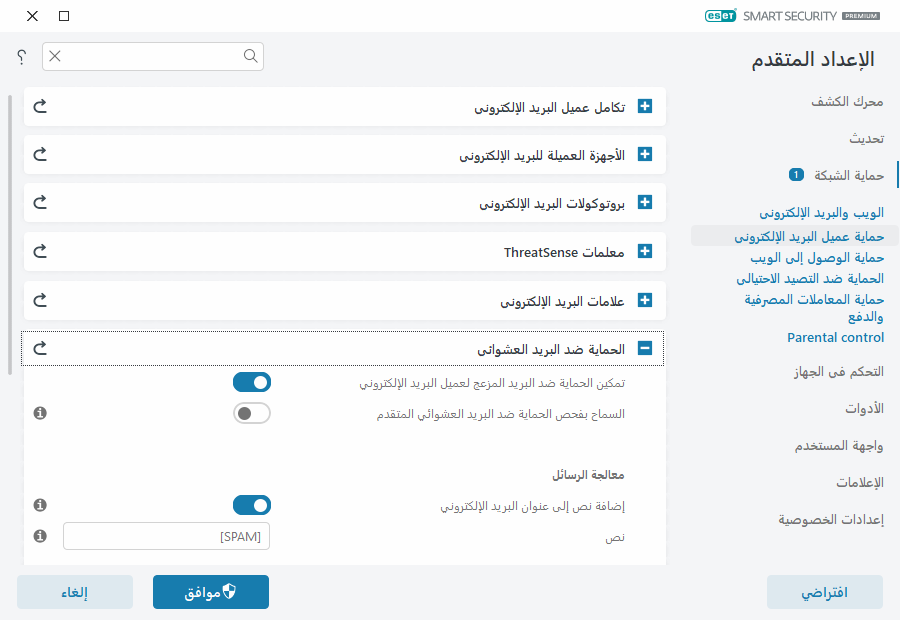This screenshot has width=900, height=620.
Task: Click the refresh icon beside معلمات ThreatSense
Action: pyautogui.click(x=40, y=251)
